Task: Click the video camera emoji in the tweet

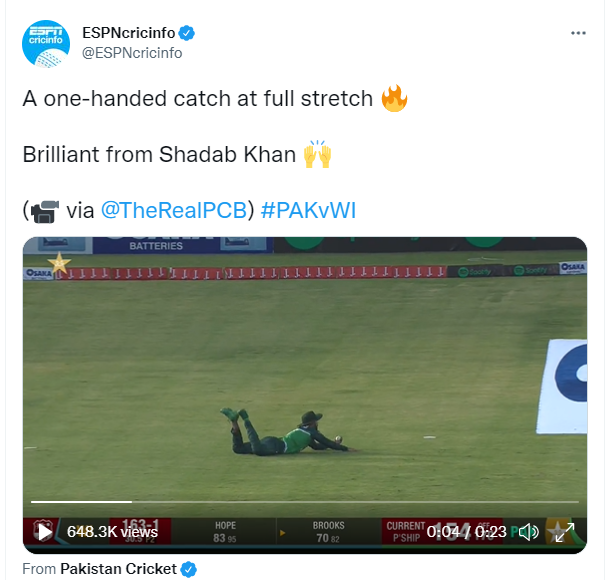Action: click(x=44, y=211)
